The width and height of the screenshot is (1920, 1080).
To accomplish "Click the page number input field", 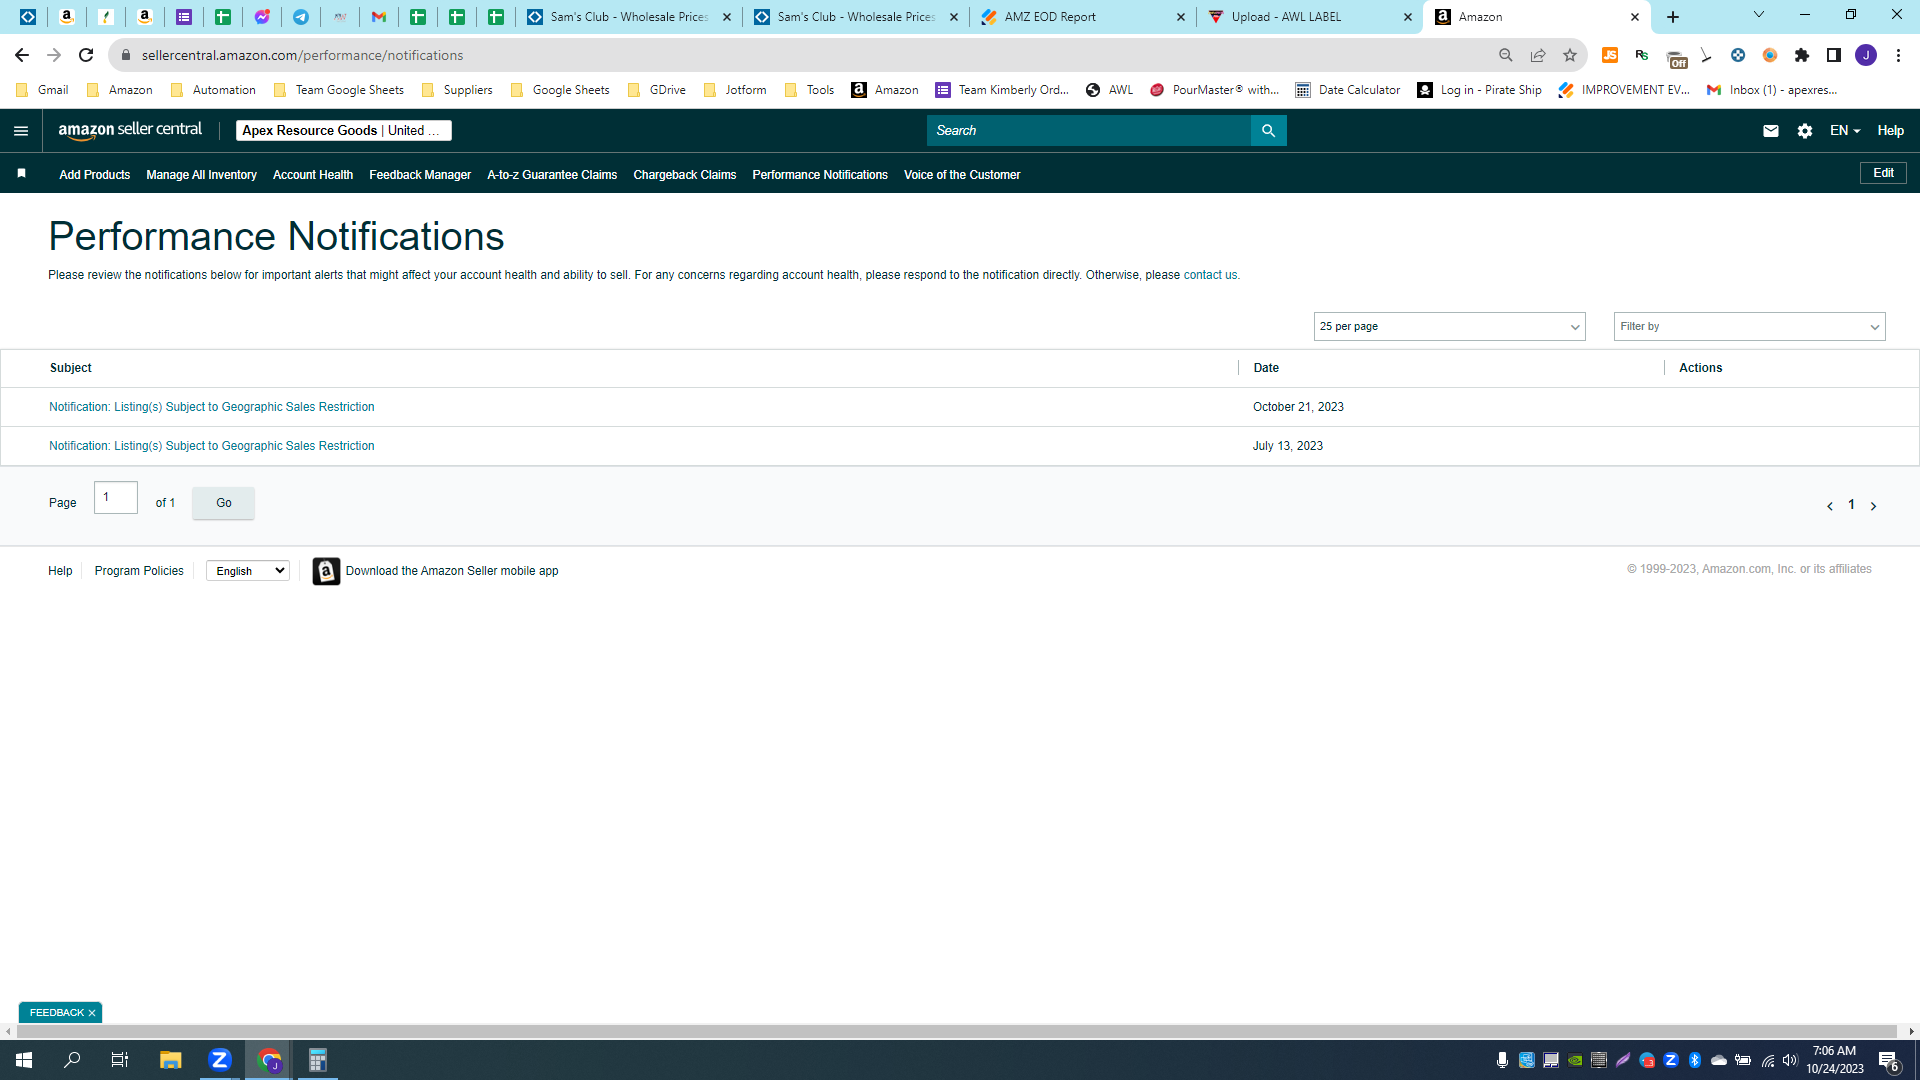I will click(116, 498).
